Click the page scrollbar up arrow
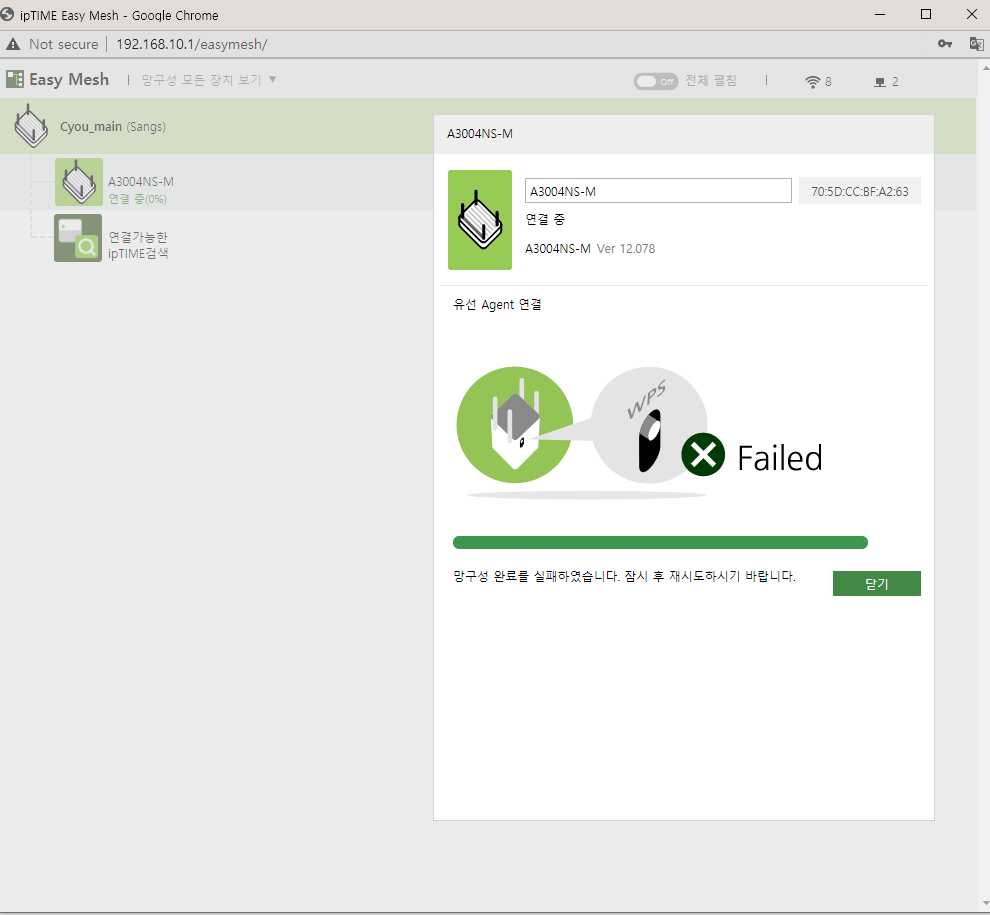Viewport: 990px width, 915px height. coord(984,66)
